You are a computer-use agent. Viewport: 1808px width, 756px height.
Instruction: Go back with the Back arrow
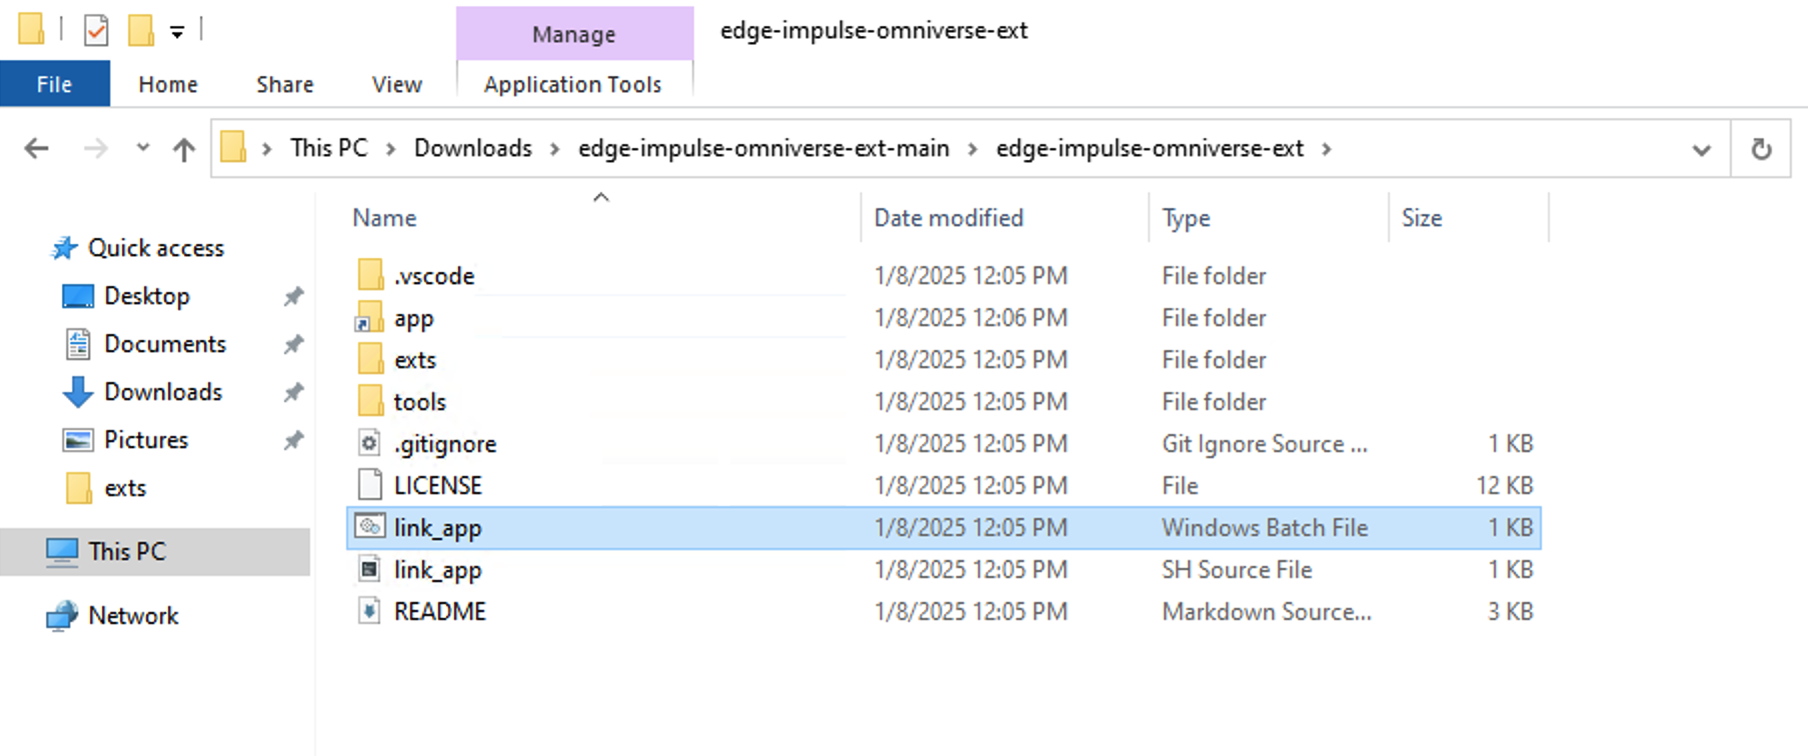(37, 149)
